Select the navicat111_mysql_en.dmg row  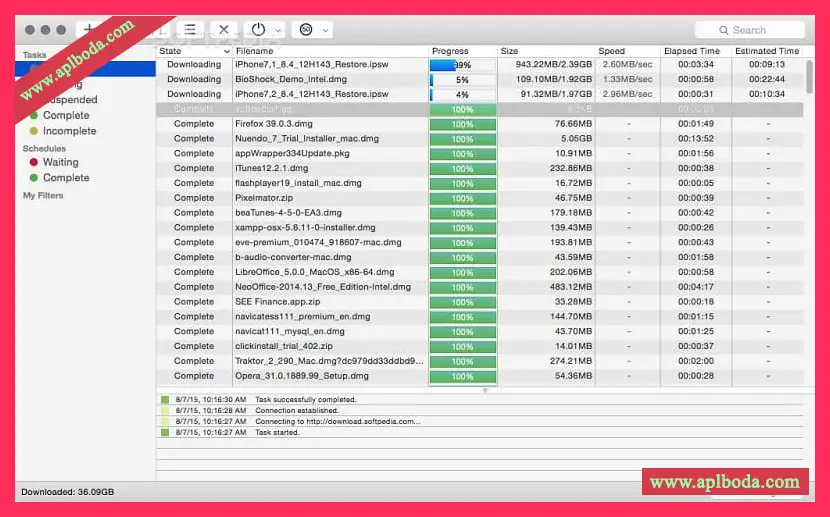coord(480,331)
